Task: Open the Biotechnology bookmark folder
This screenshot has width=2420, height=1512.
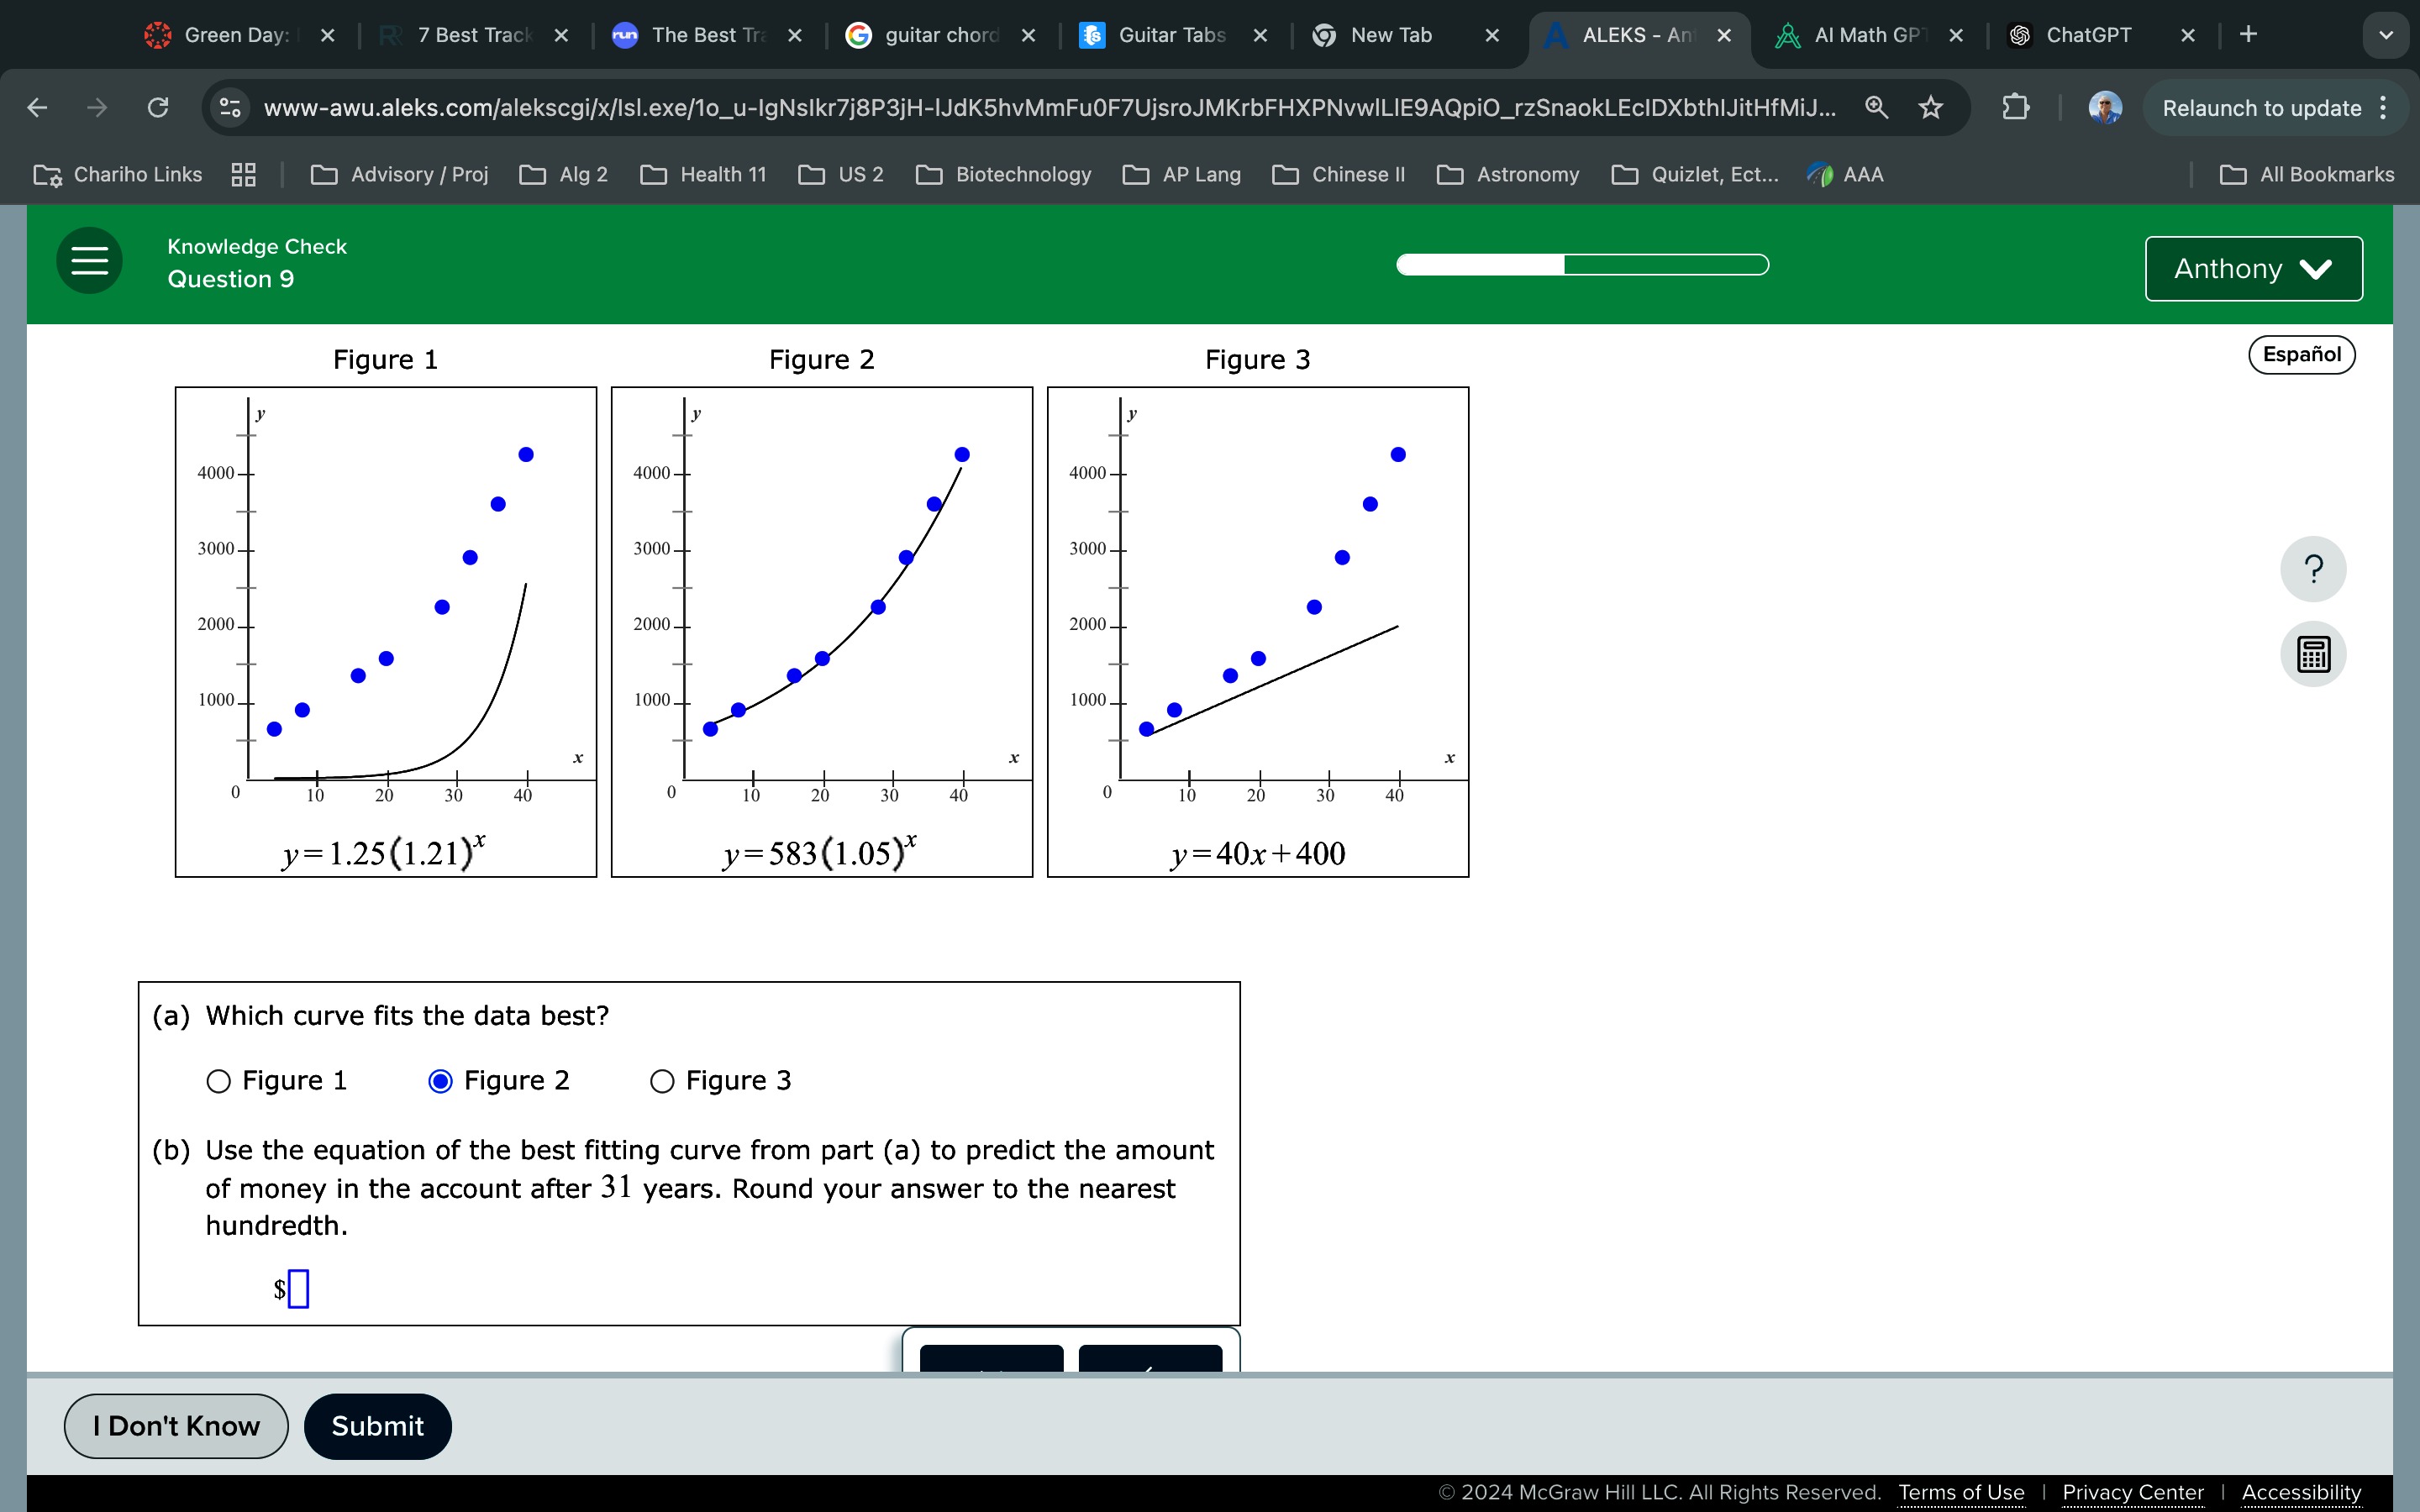Action: click(1004, 175)
